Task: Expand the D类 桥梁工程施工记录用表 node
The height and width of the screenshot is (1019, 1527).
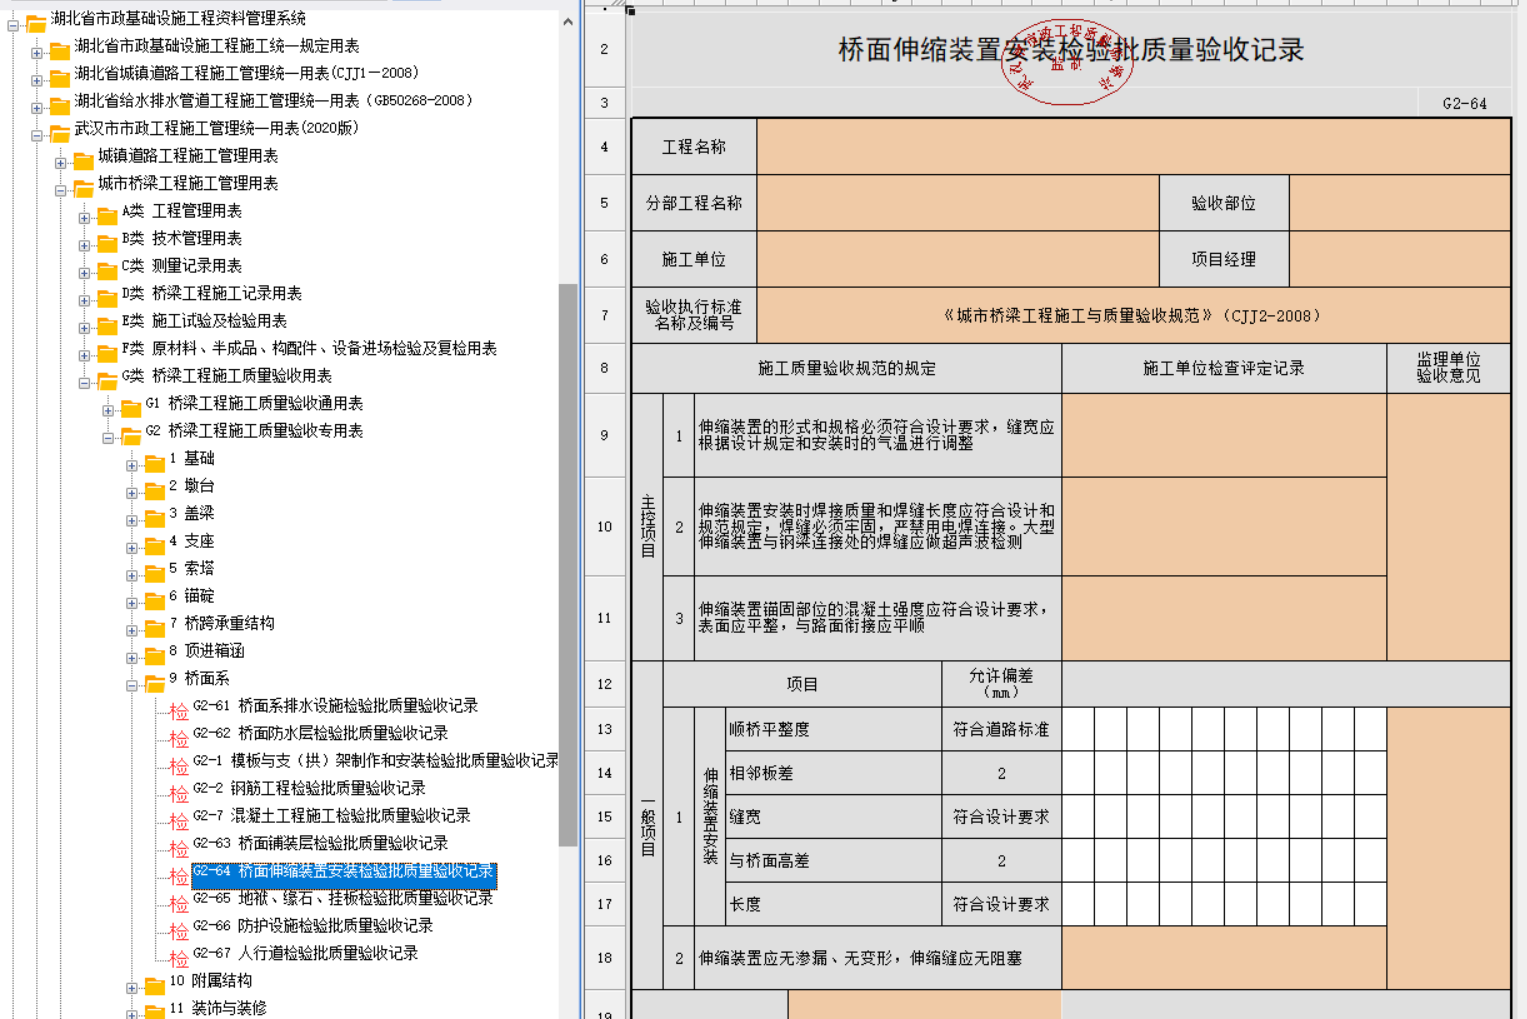Action: click(84, 300)
